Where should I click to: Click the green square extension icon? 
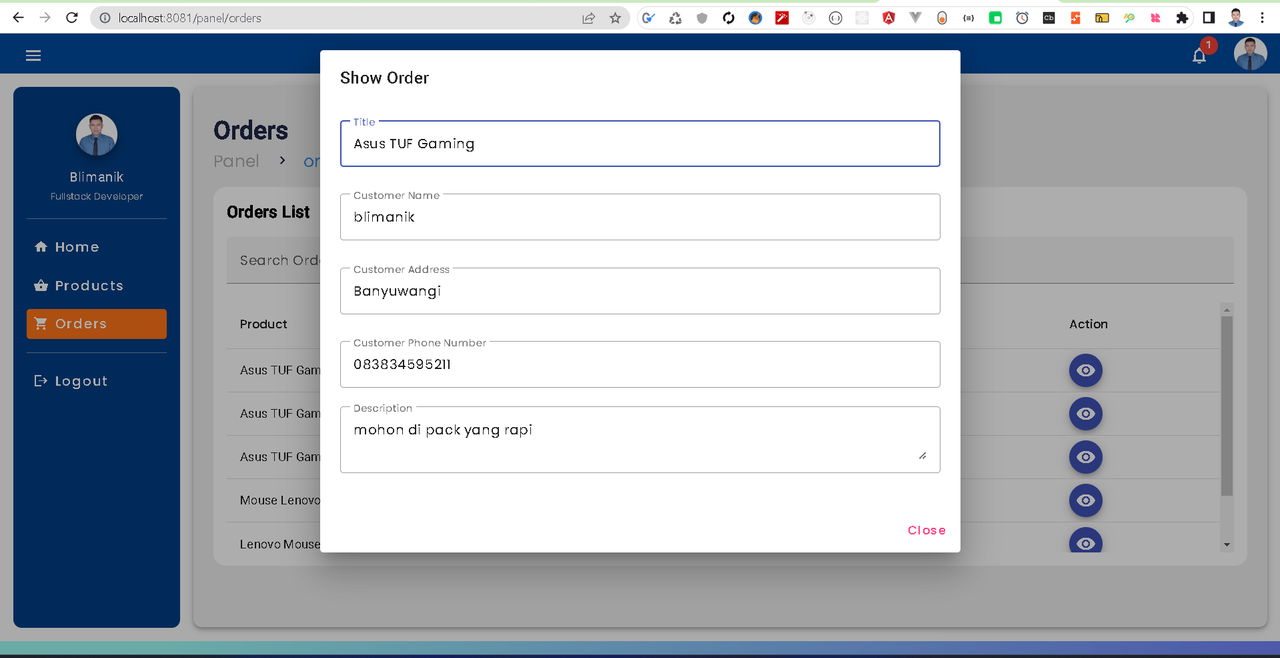point(995,18)
